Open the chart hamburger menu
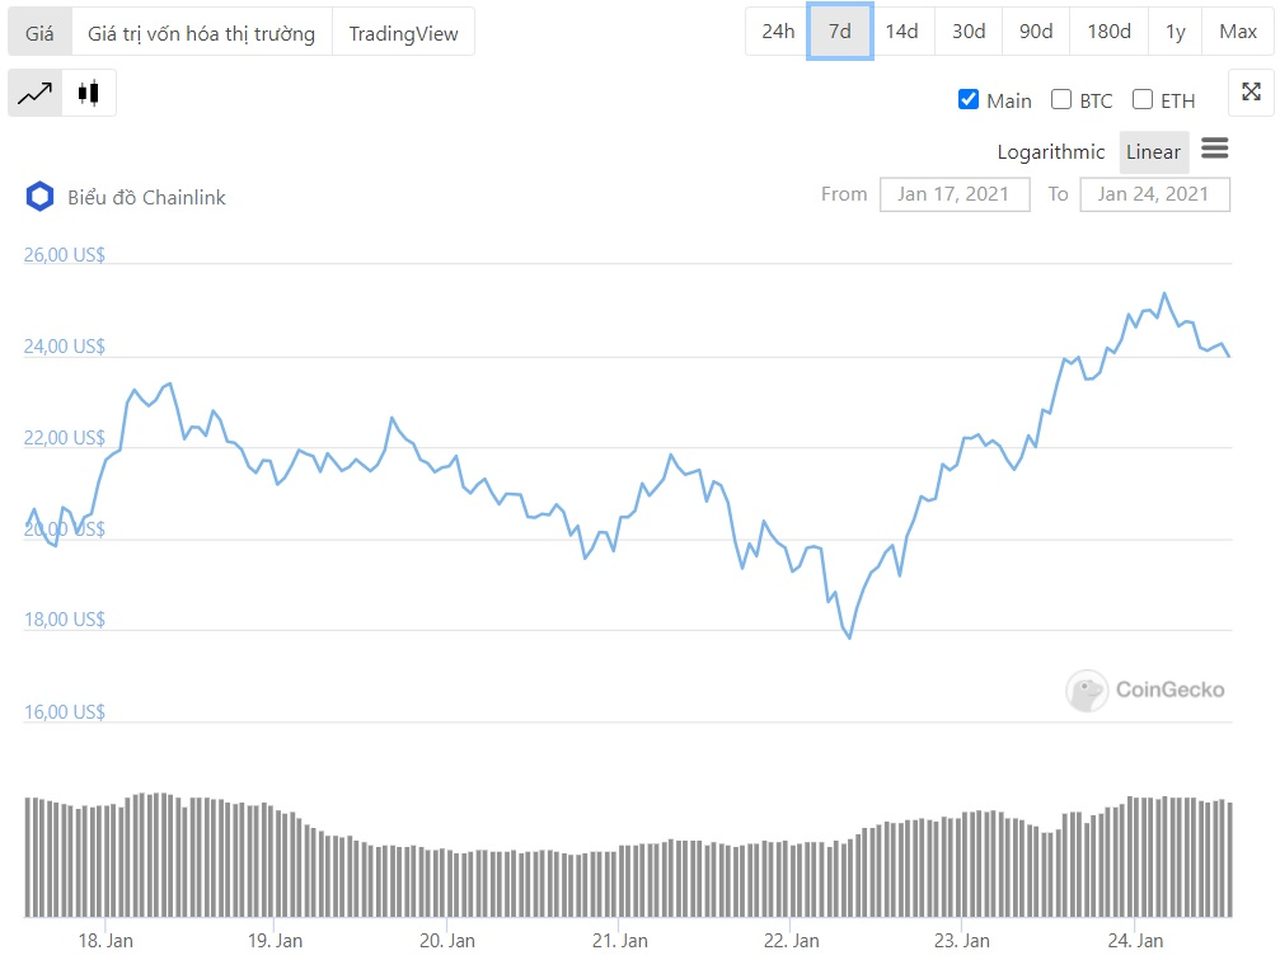1280x960 pixels. pyautogui.click(x=1215, y=149)
